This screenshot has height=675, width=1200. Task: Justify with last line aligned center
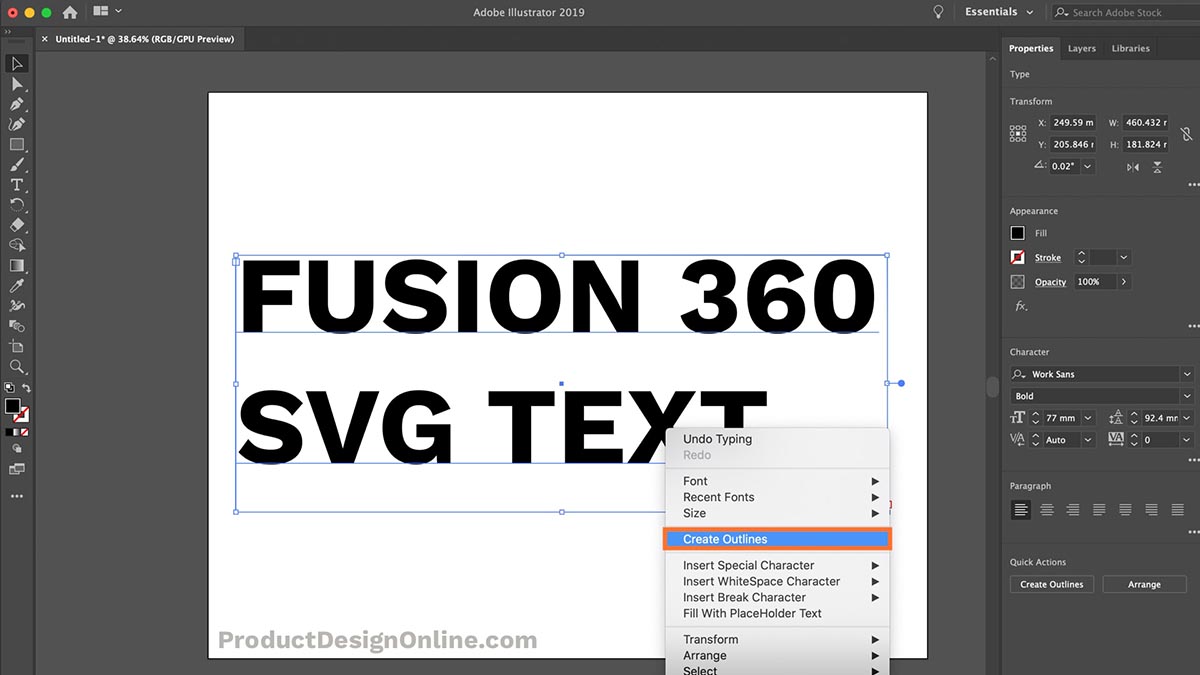click(x=1125, y=509)
